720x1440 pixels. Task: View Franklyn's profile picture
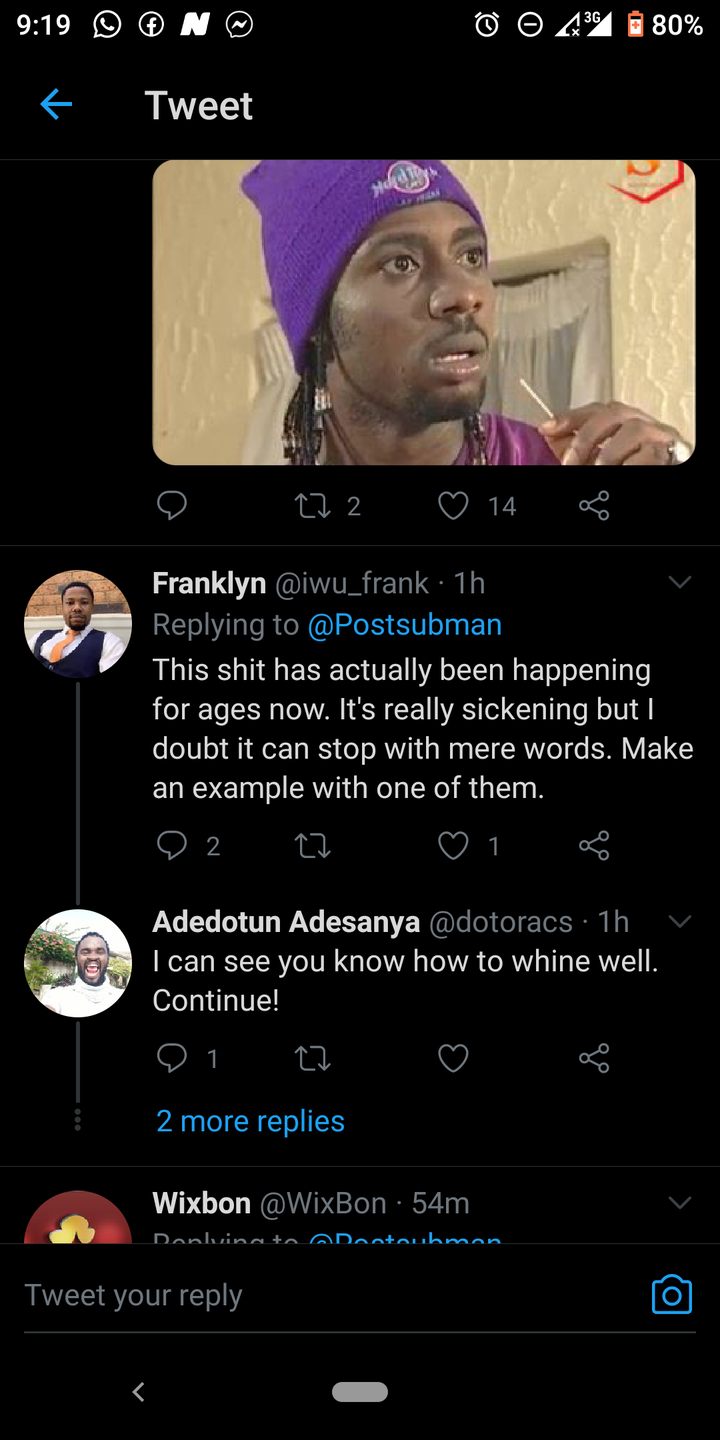point(78,624)
